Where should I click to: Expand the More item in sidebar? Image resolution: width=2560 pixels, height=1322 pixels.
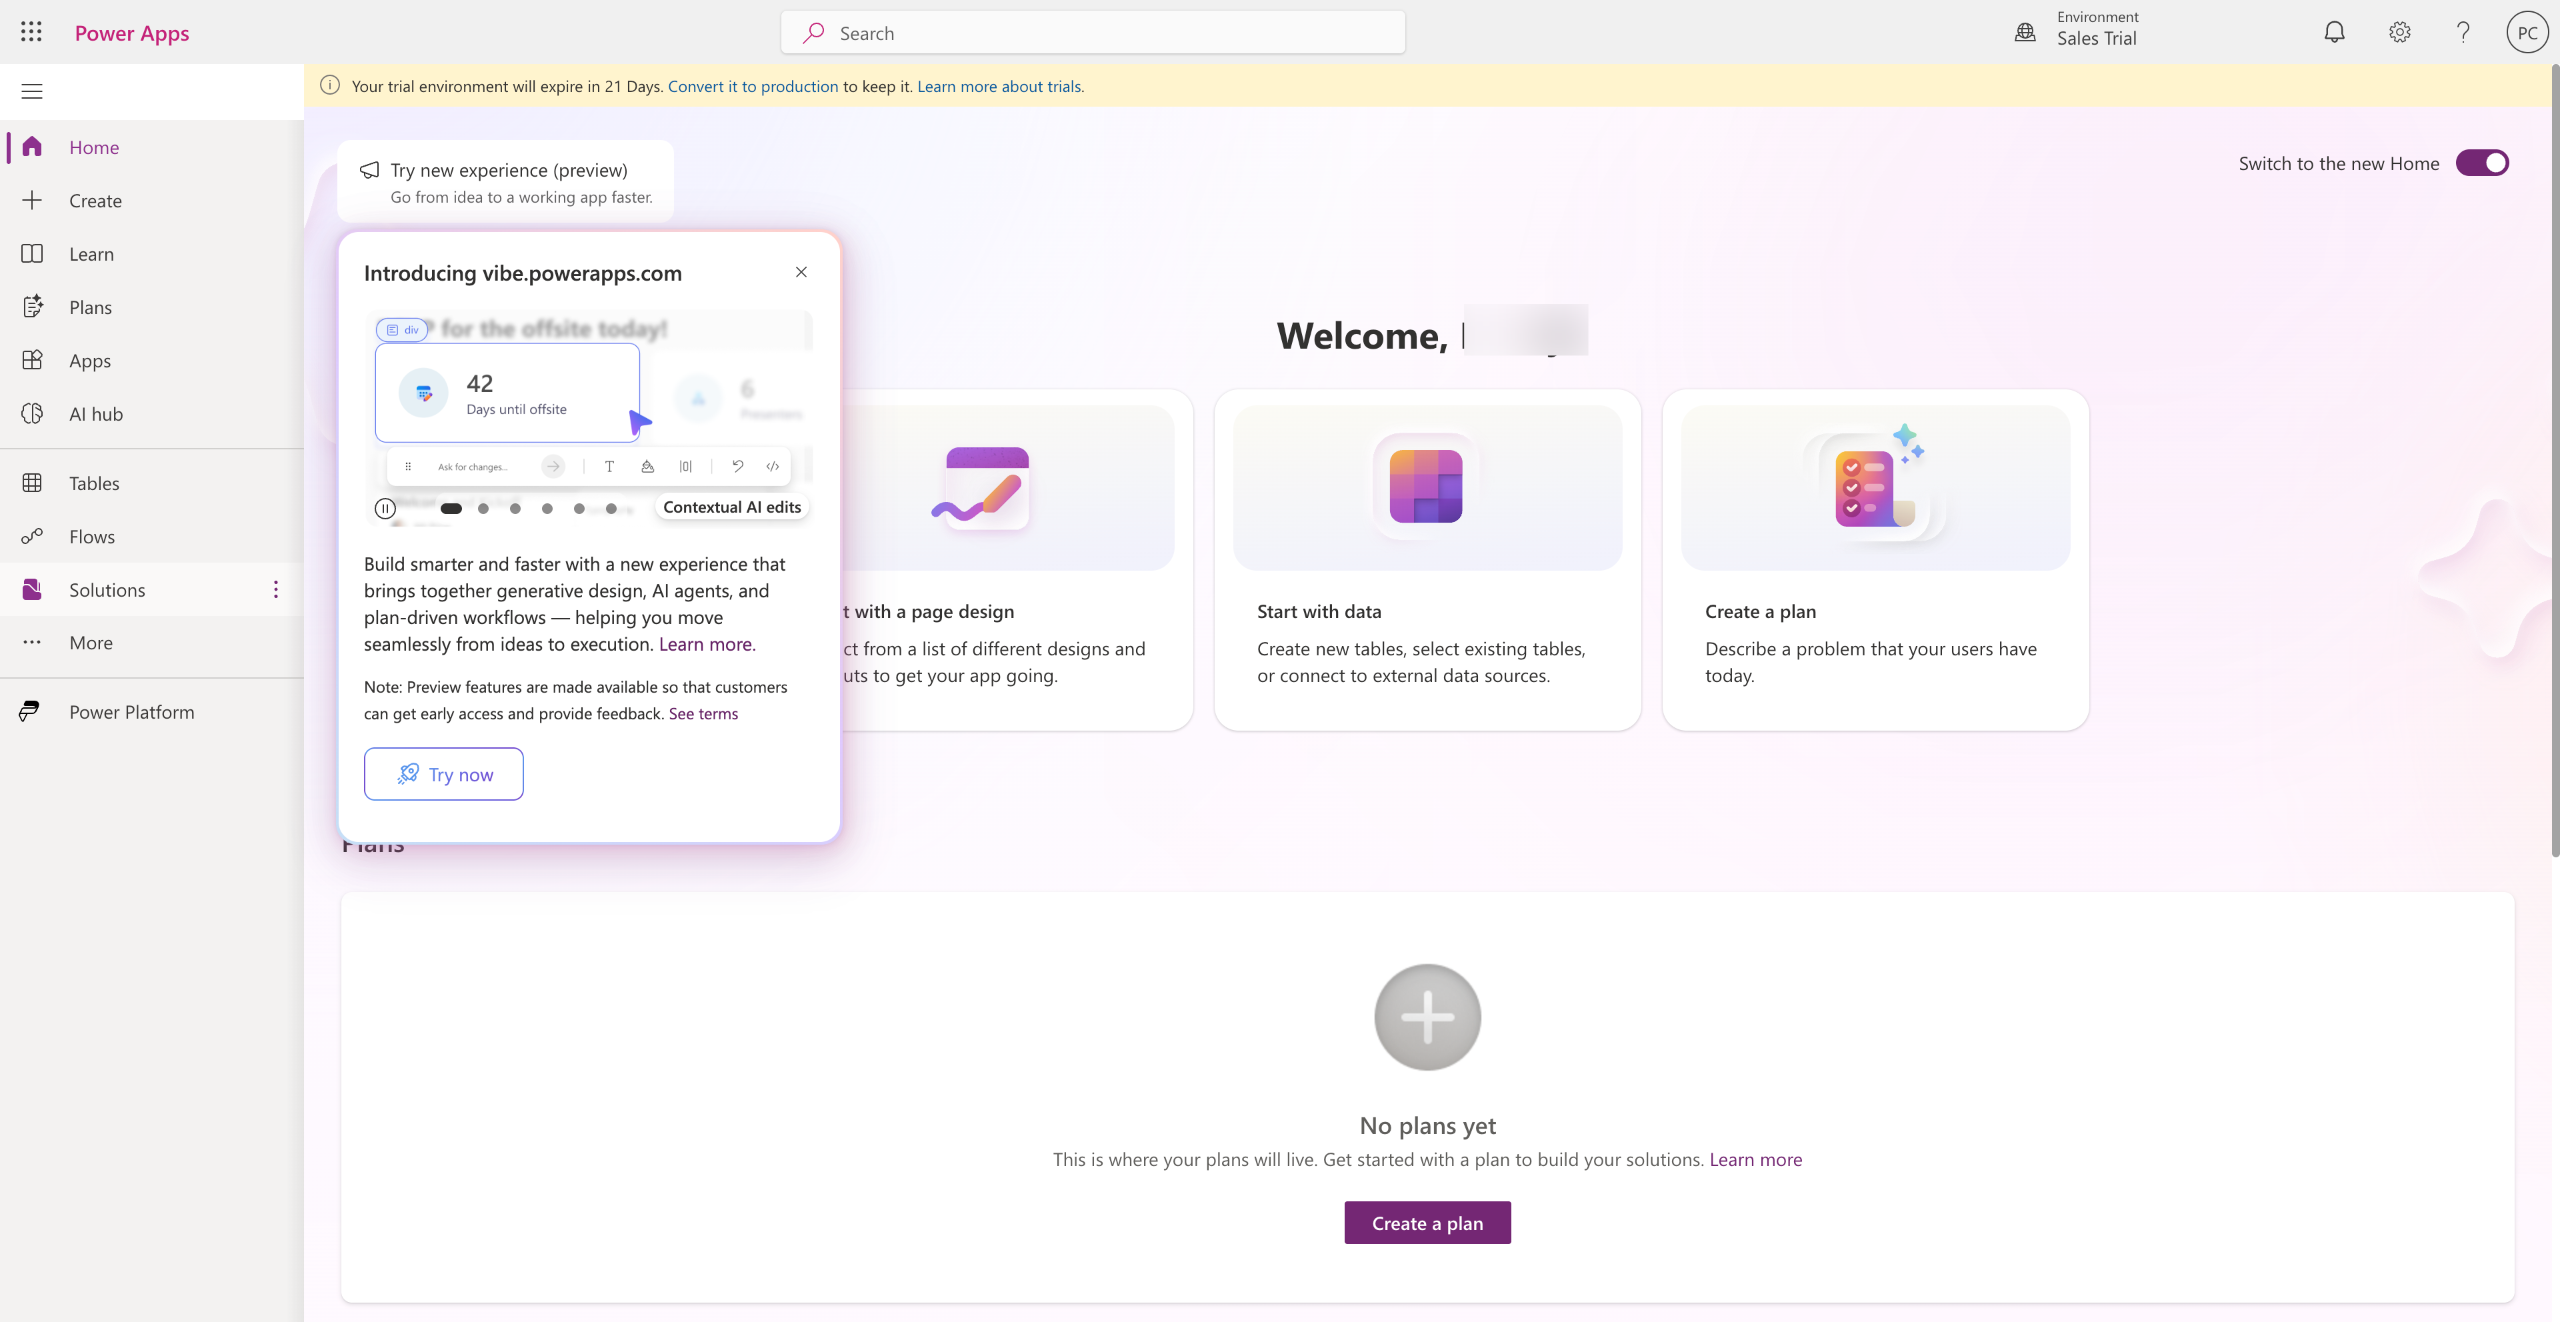90,643
